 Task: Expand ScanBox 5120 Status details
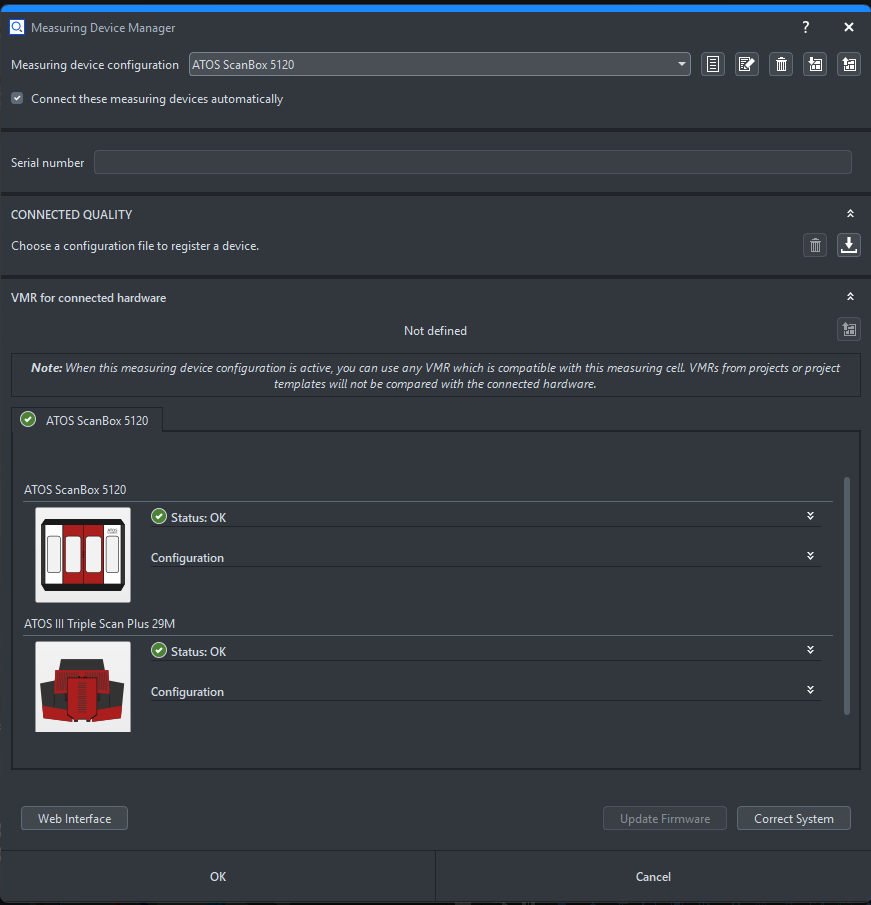[x=810, y=516]
